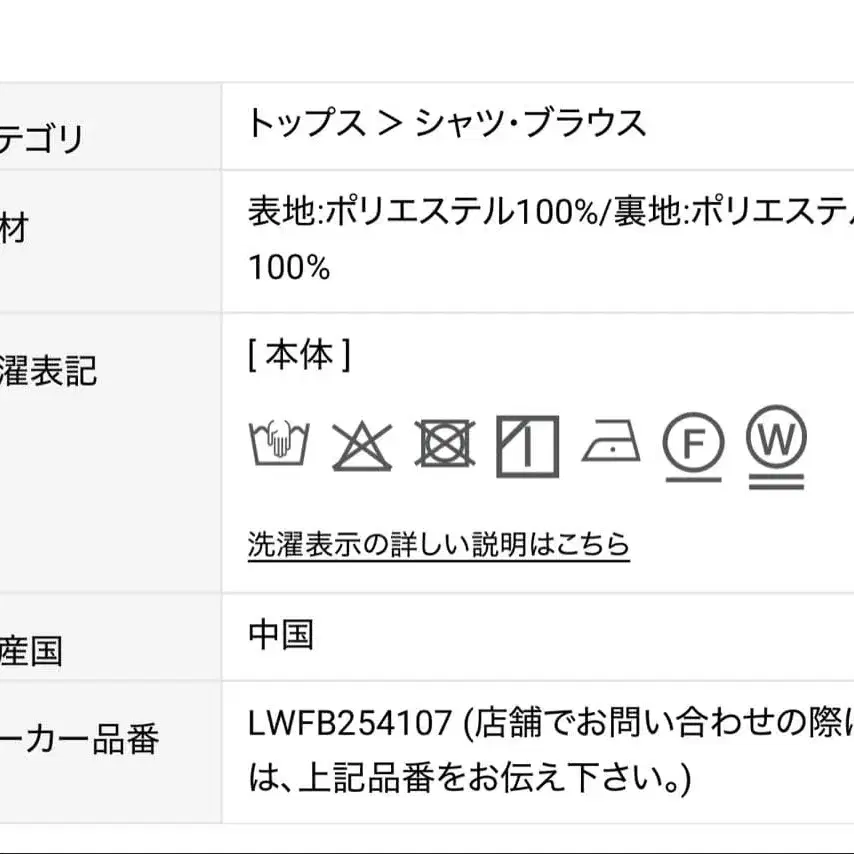Click the do-not-tumble-dry icon

pos(445,445)
